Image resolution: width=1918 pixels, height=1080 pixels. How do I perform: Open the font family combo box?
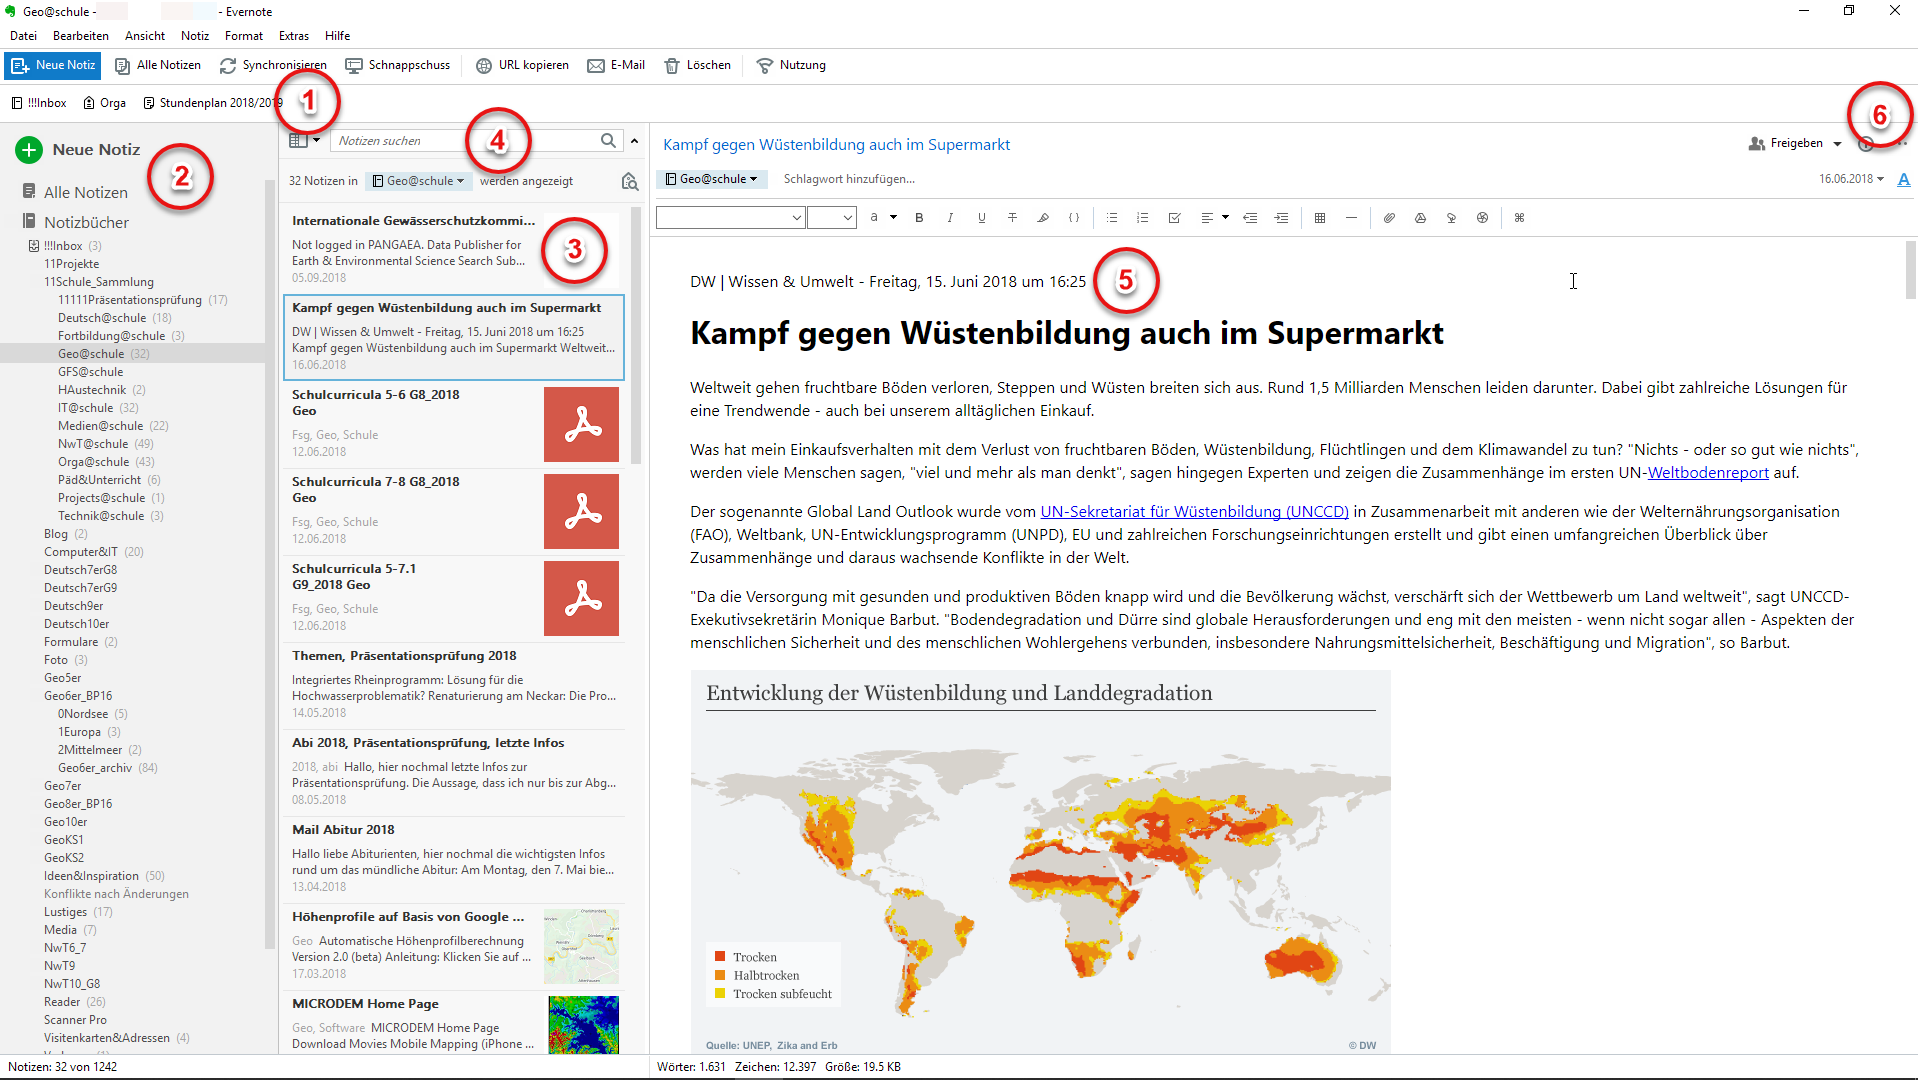point(730,218)
